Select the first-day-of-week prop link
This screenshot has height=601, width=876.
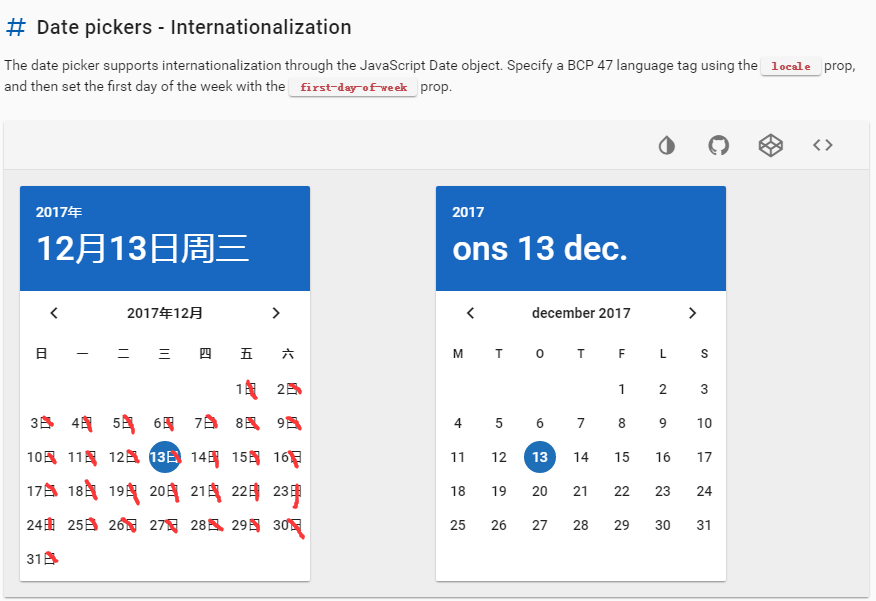click(x=352, y=87)
